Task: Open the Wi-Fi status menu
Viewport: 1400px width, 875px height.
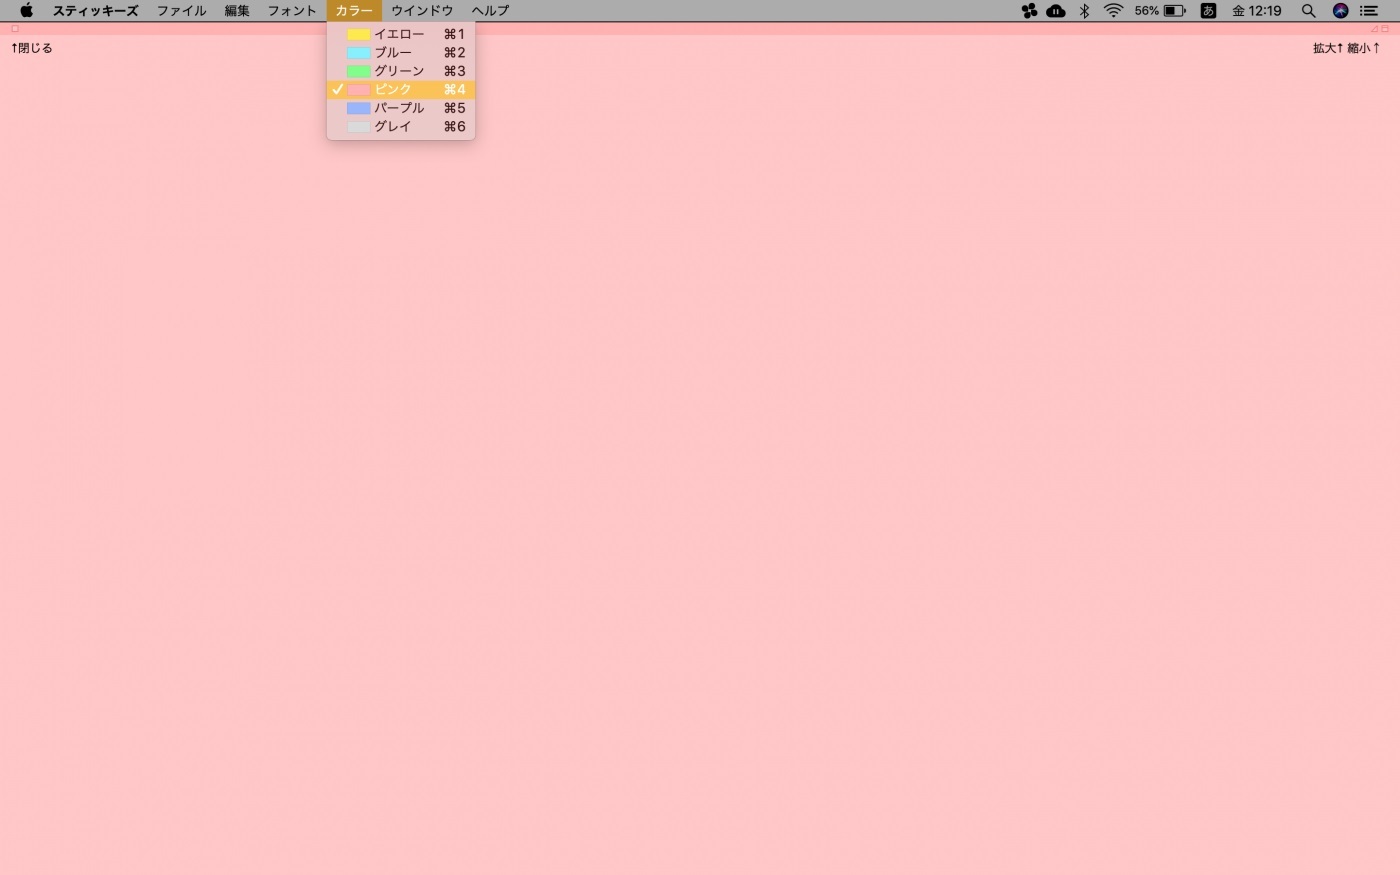Action: tap(1113, 11)
